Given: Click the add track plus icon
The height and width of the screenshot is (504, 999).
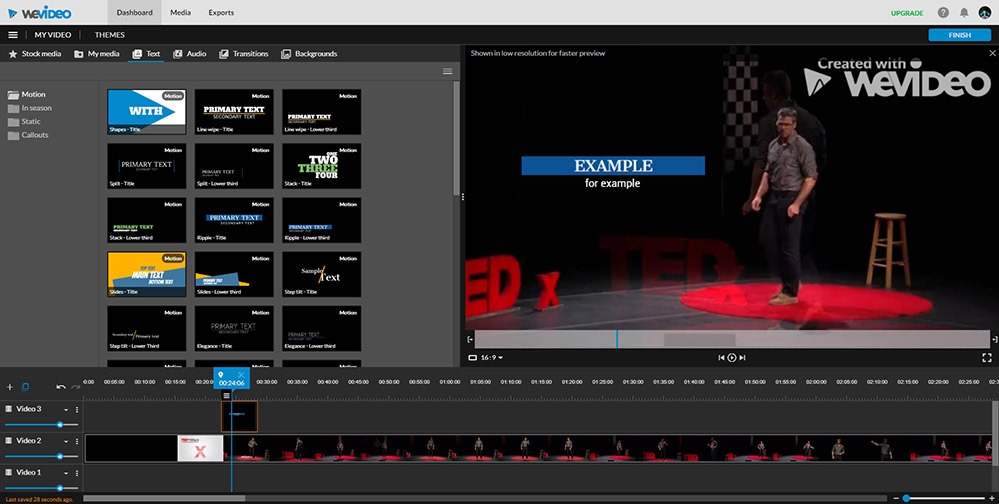Looking at the screenshot, I should 10,387.
